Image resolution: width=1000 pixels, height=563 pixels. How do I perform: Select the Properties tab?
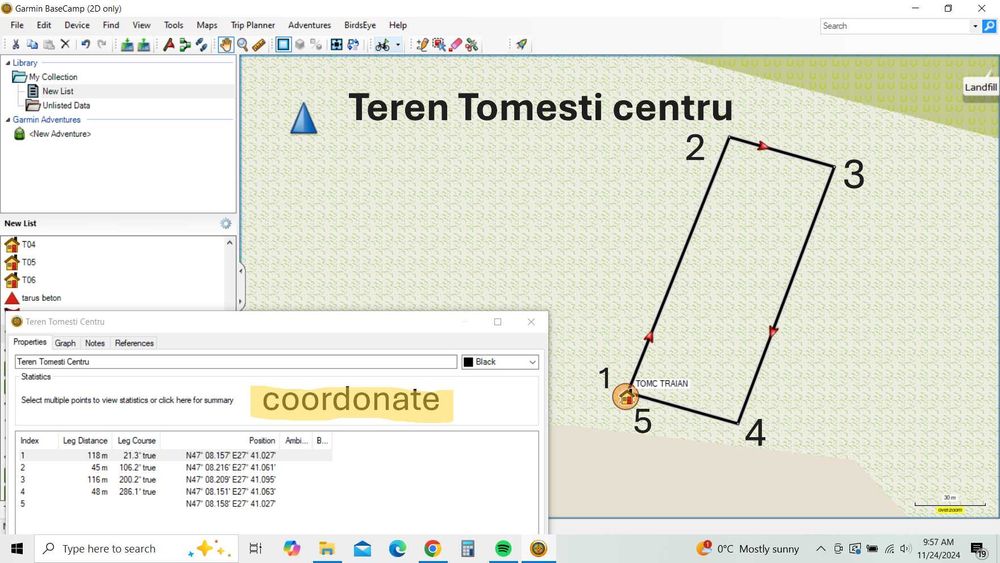[30, 342]
